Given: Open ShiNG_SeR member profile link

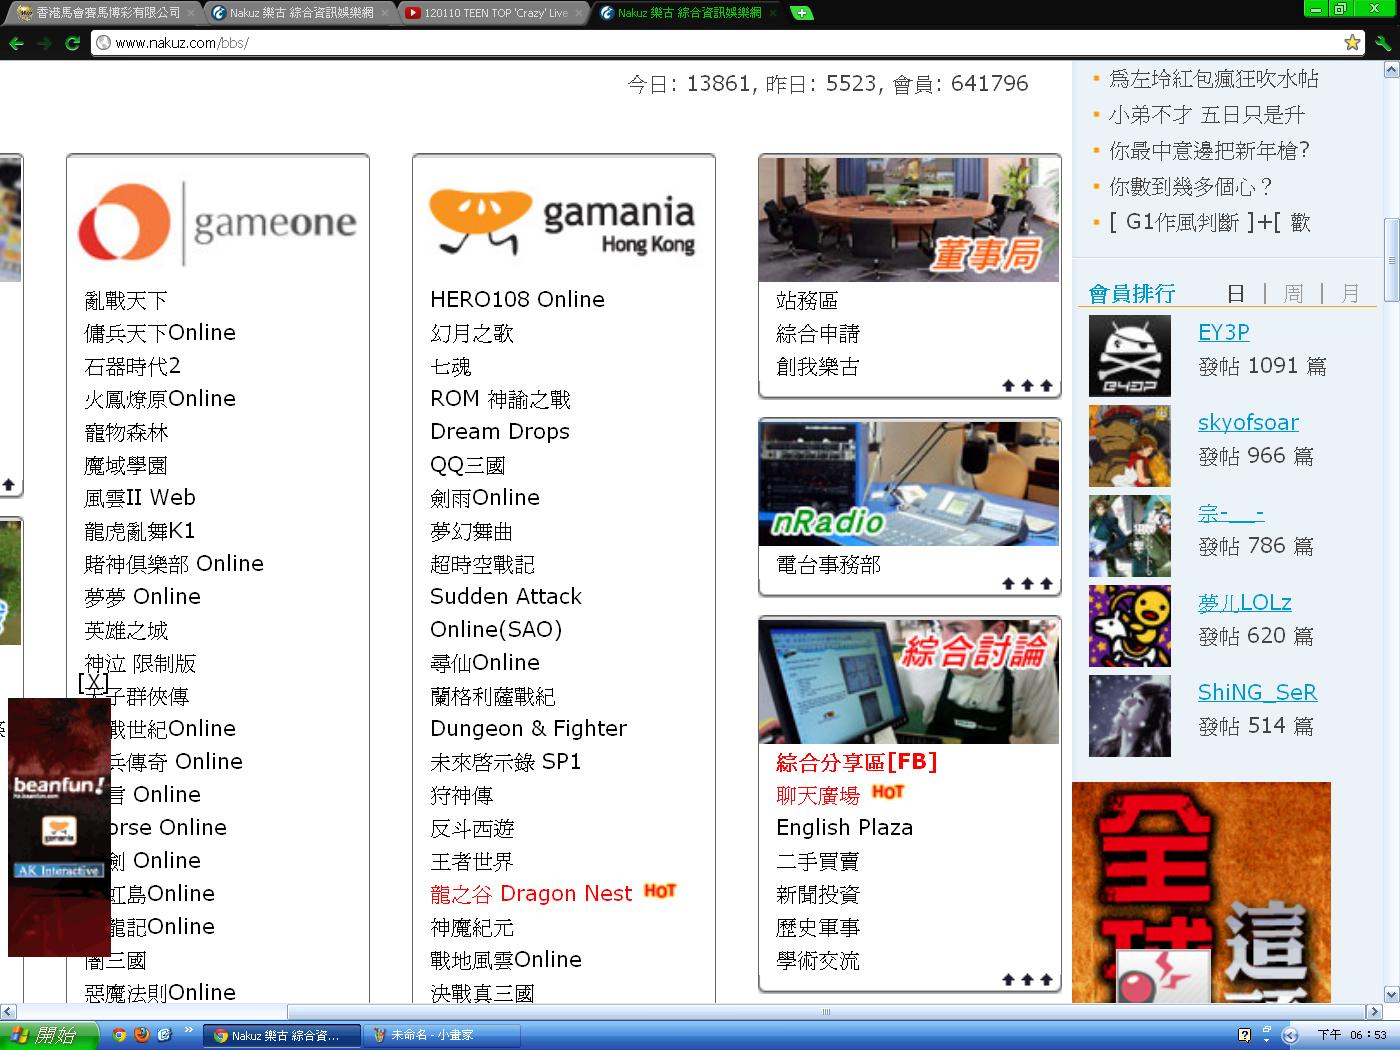Looking at the screenshot, I should point(1257,692).
